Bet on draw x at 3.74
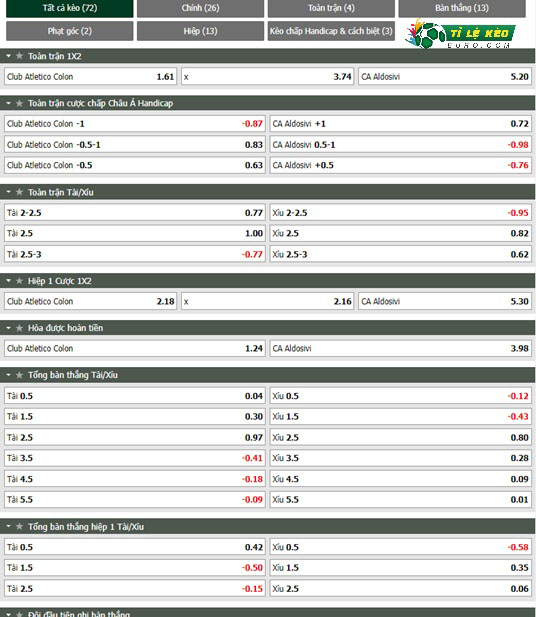Viewport: 536px width, 617px height. pos(268,77)
